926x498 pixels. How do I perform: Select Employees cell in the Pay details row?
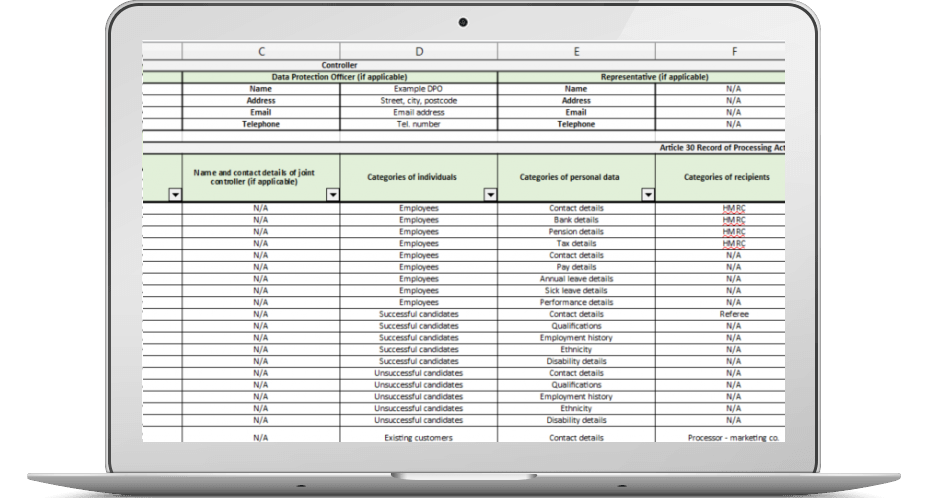point(419,267)
